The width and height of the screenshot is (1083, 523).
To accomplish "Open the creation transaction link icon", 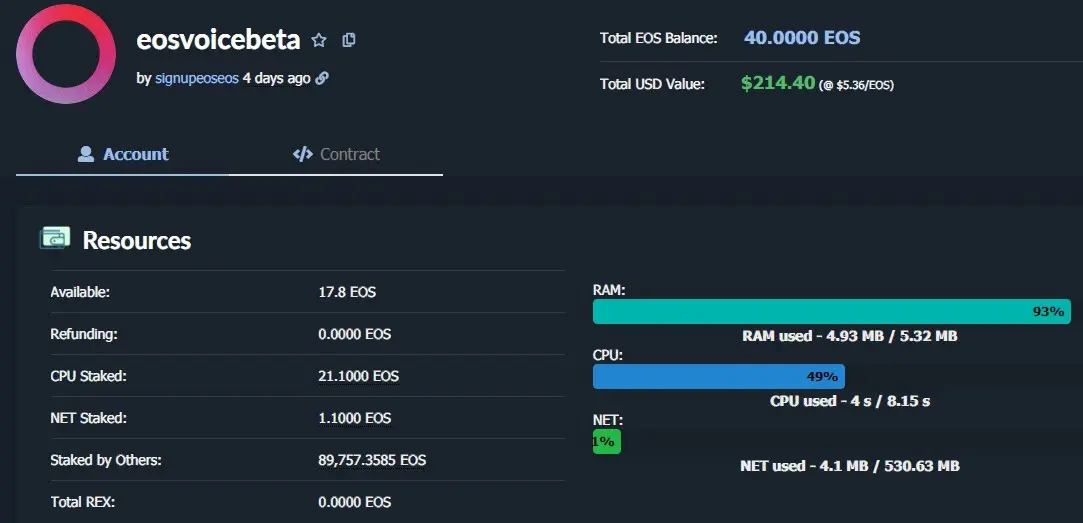I will point(321,78).
